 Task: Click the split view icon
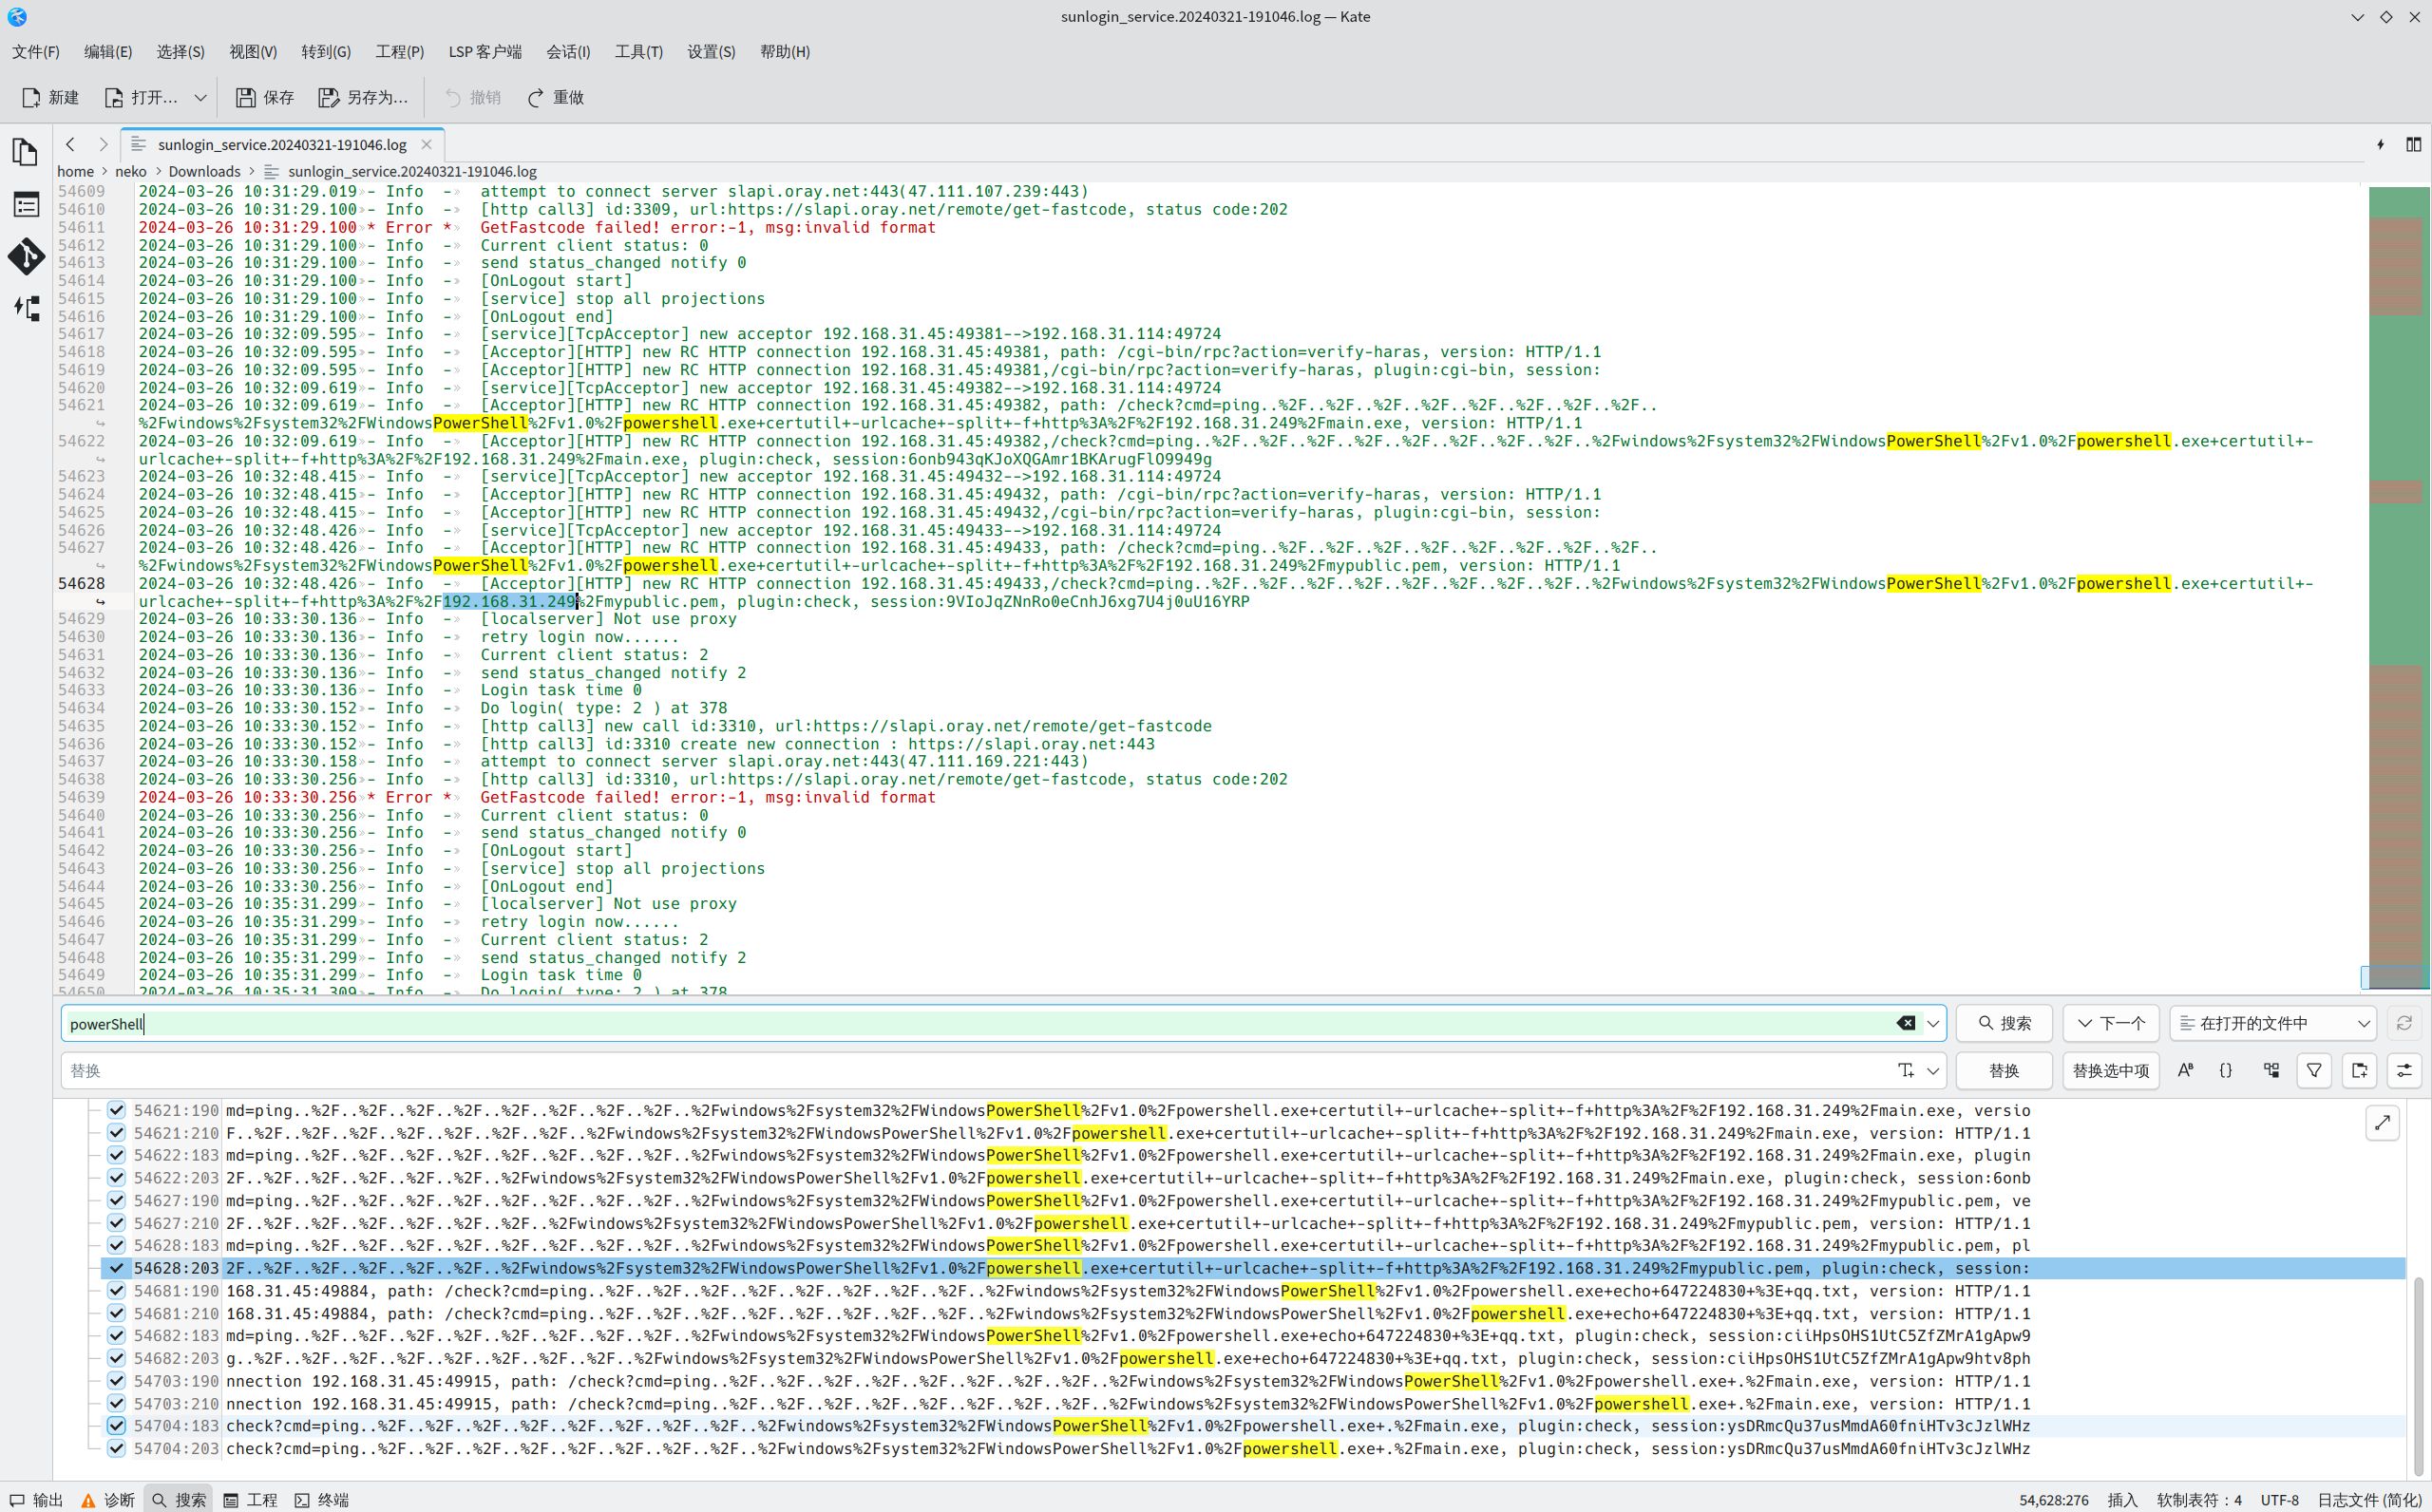pyautogui.click(x=2413, y=145)
